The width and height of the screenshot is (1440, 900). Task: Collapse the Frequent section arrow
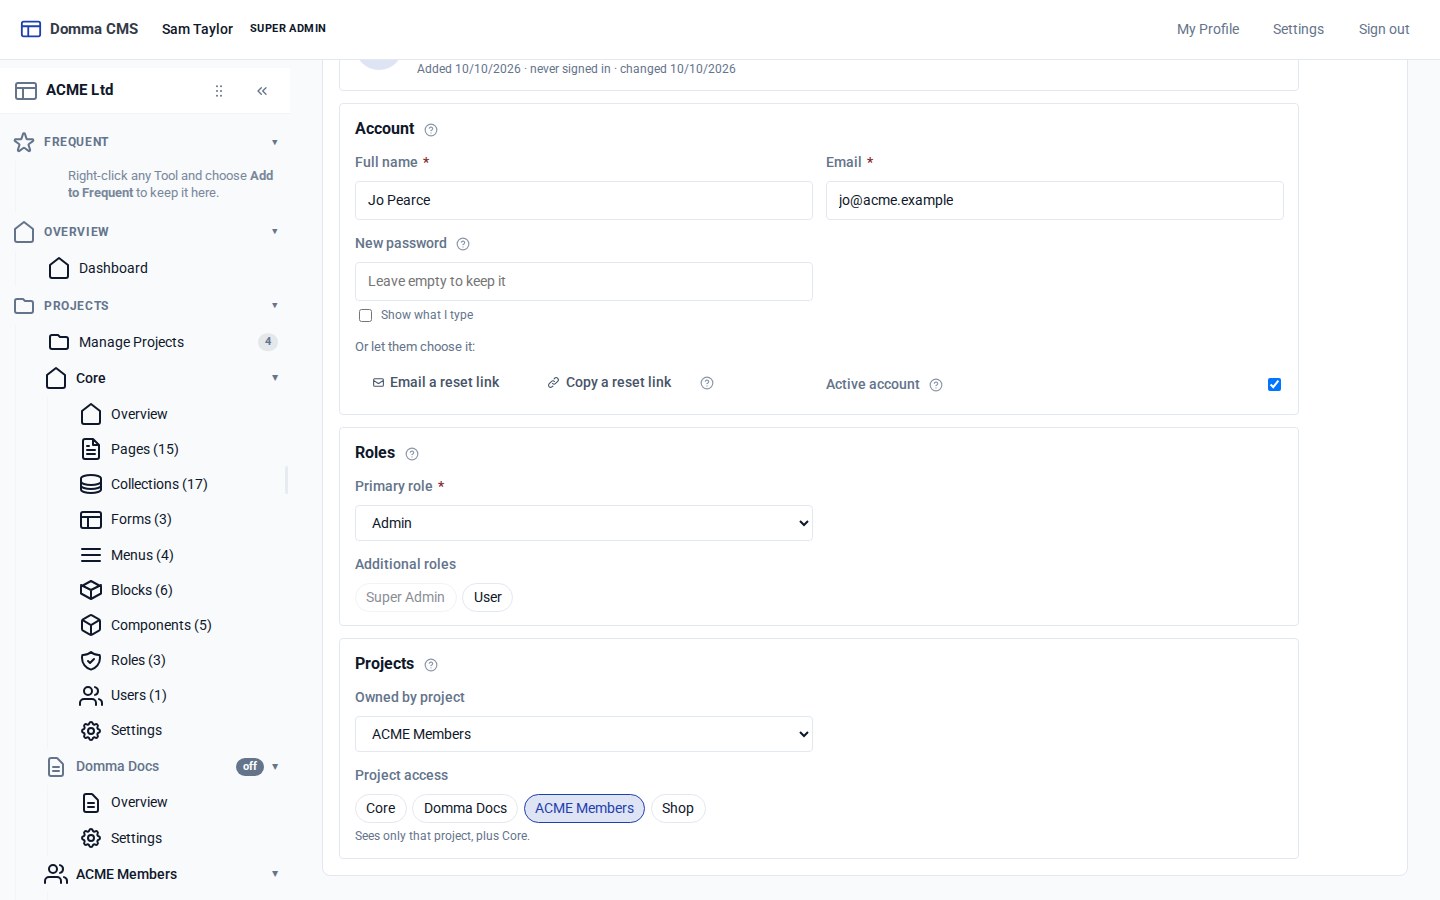[275, 142]
